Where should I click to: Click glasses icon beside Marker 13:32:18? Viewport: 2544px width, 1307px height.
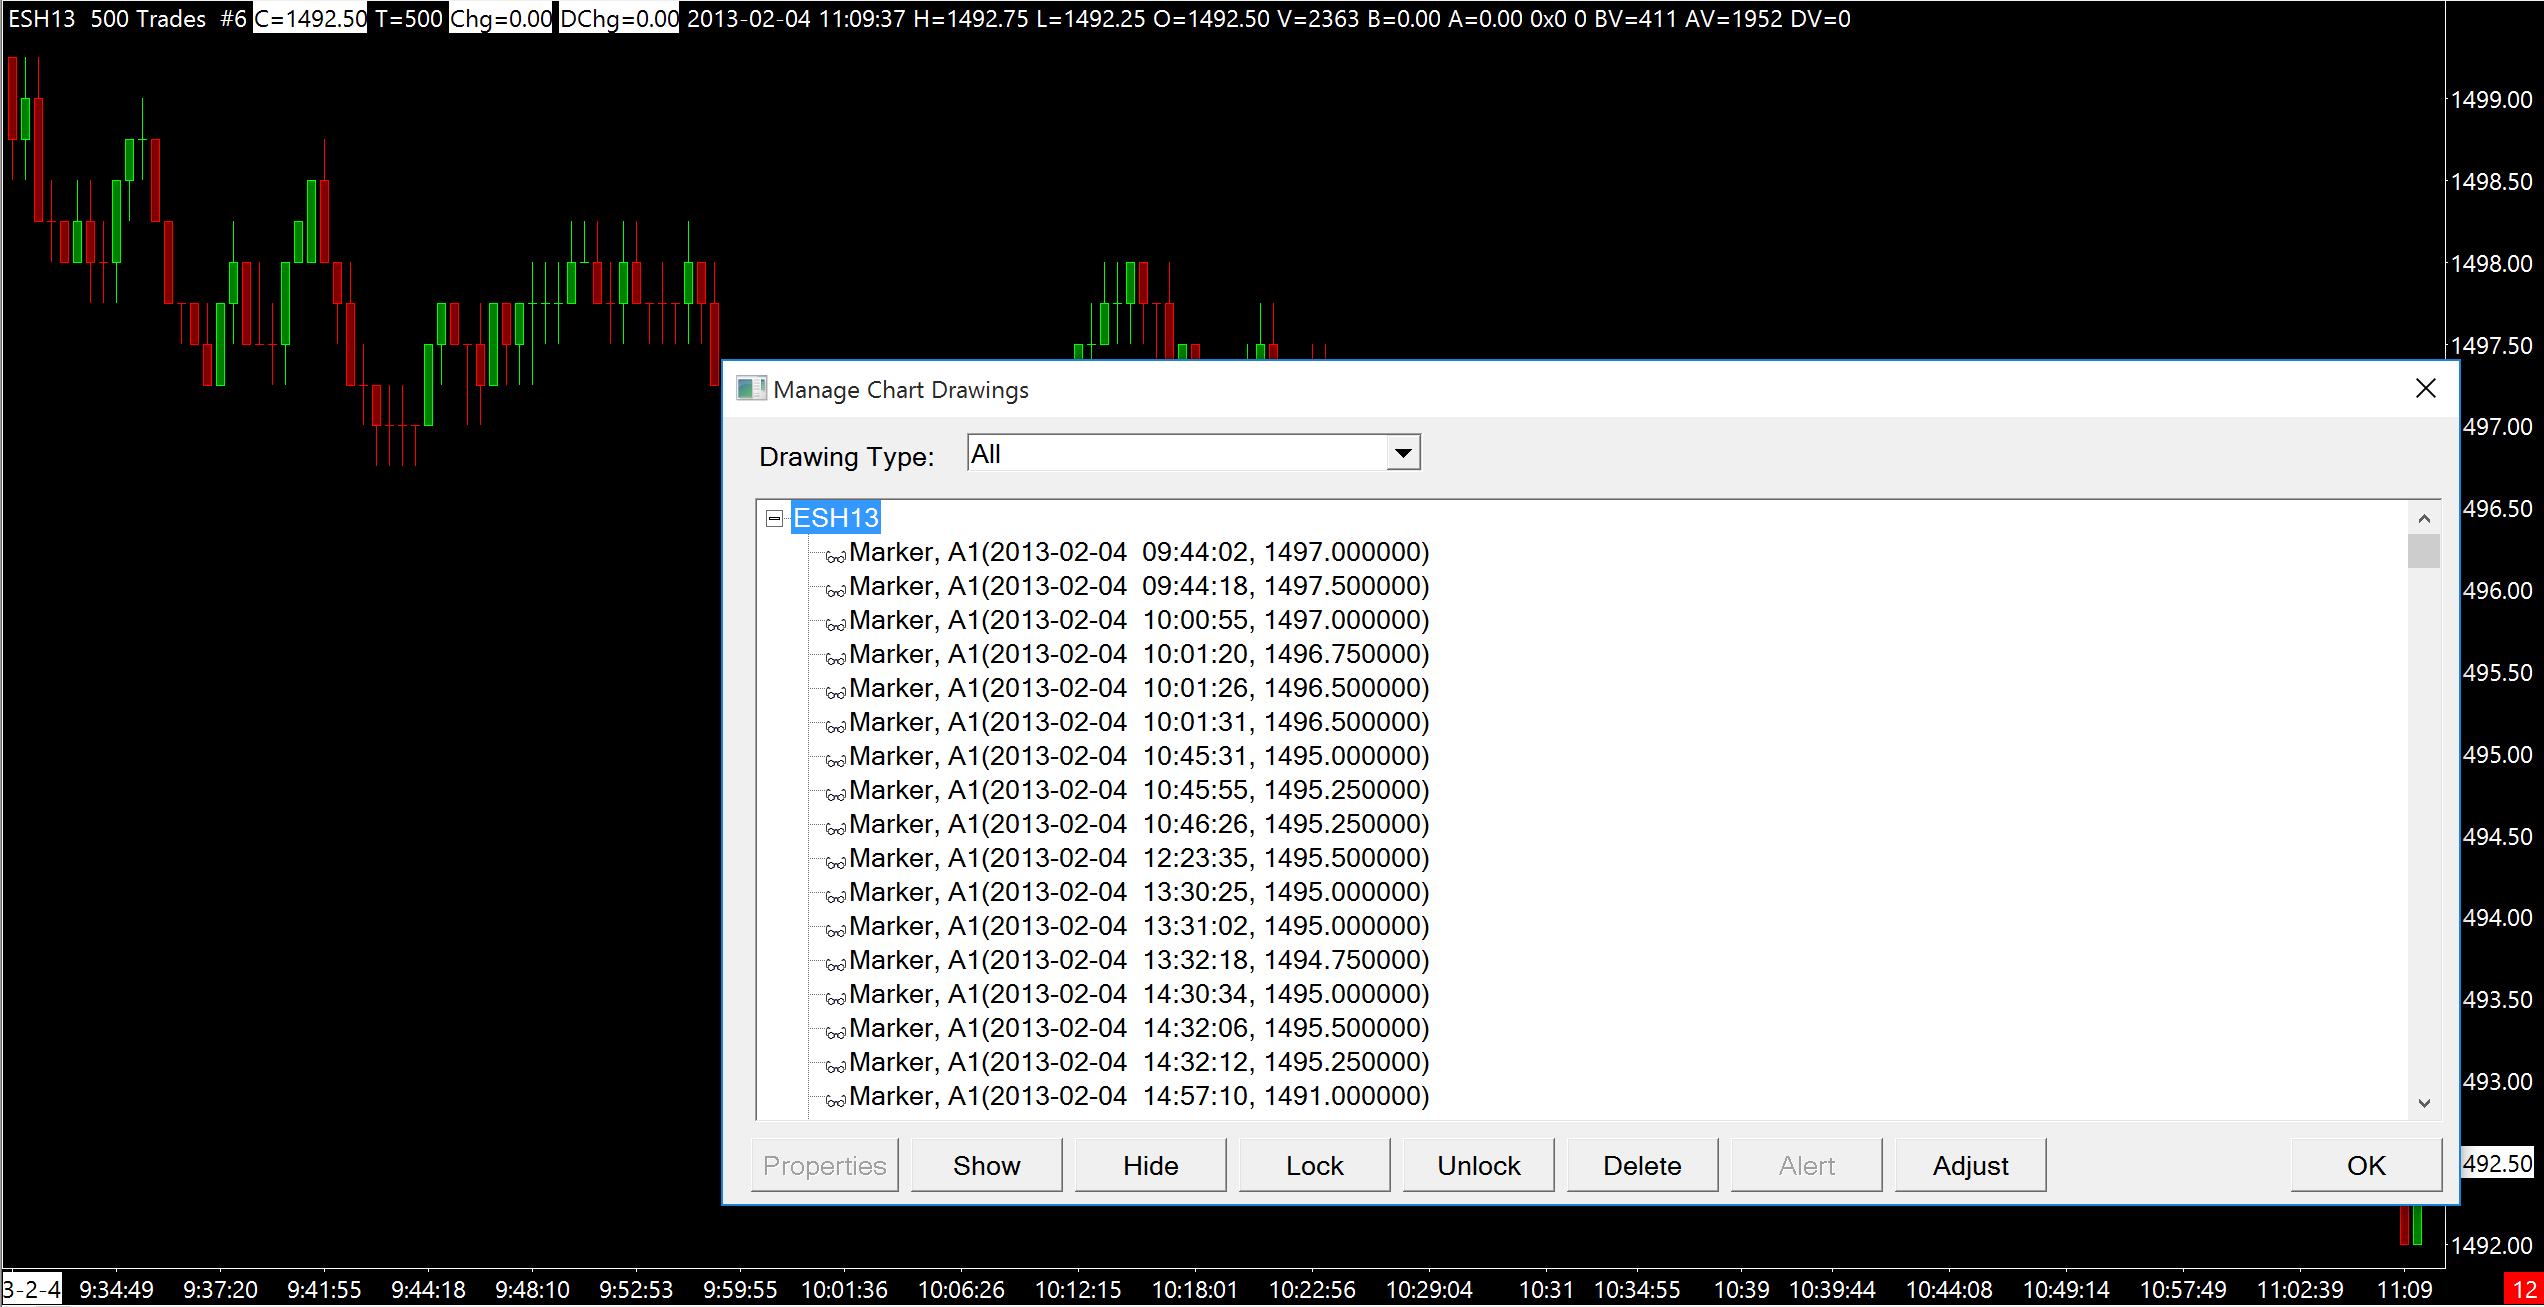(x=836, y=964)
